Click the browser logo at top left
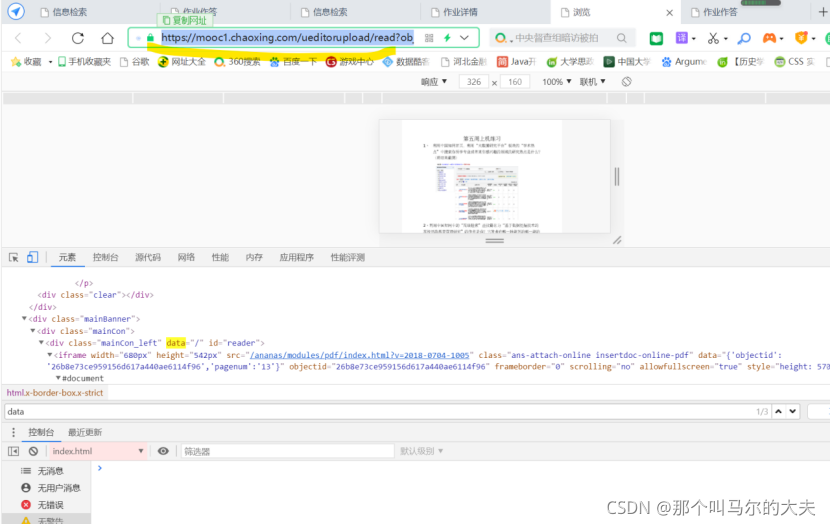The height and width of the screenshot is (525, 831). click(x=16, y=11)
